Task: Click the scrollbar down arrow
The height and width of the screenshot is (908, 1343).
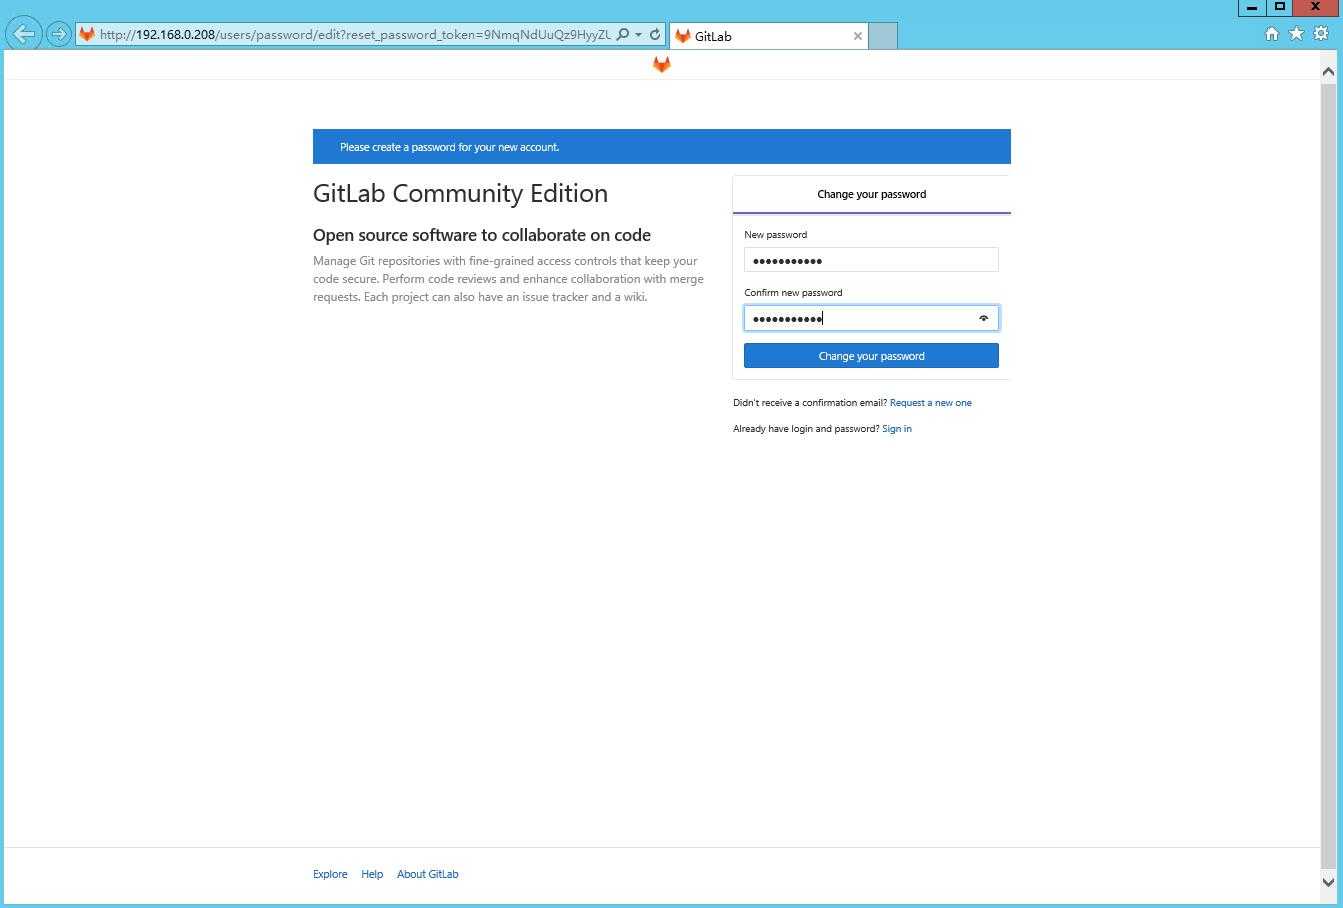Action: (x=1328, y=881)
